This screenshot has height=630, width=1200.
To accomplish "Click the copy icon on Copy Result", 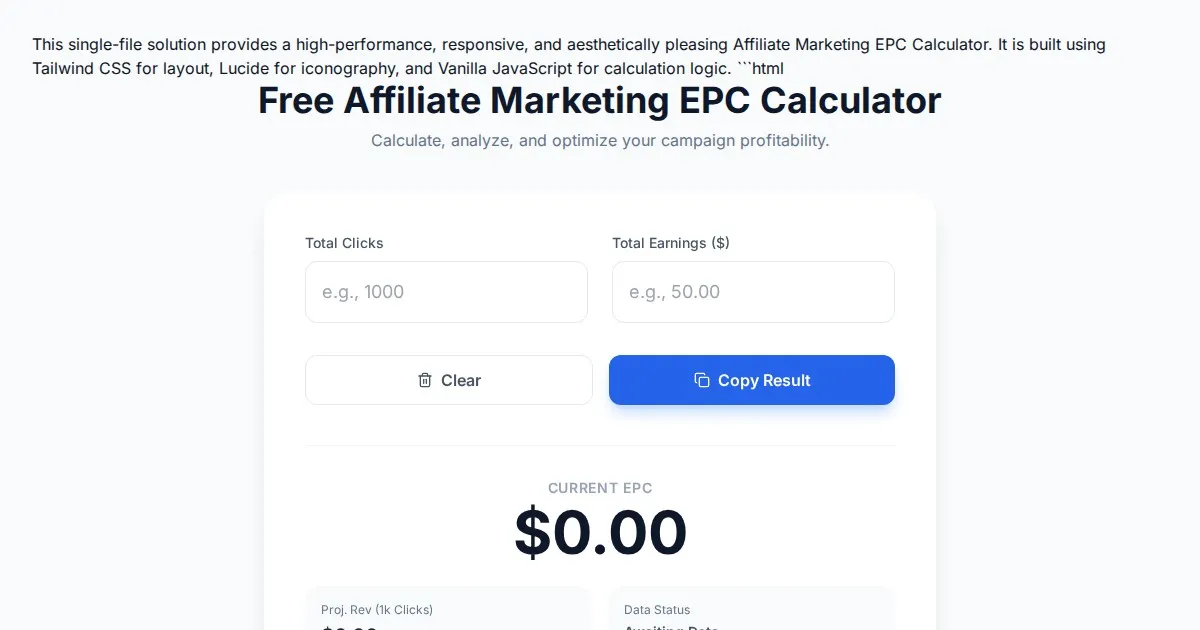I will (x=702, y=380).
